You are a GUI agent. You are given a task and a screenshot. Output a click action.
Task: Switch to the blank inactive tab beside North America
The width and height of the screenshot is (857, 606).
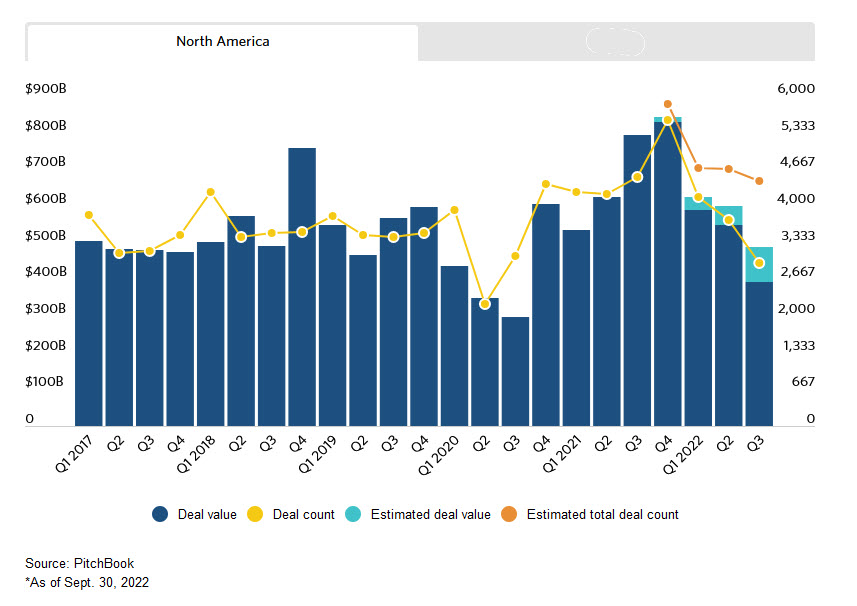pyautogui.click(x=615, y=42)
